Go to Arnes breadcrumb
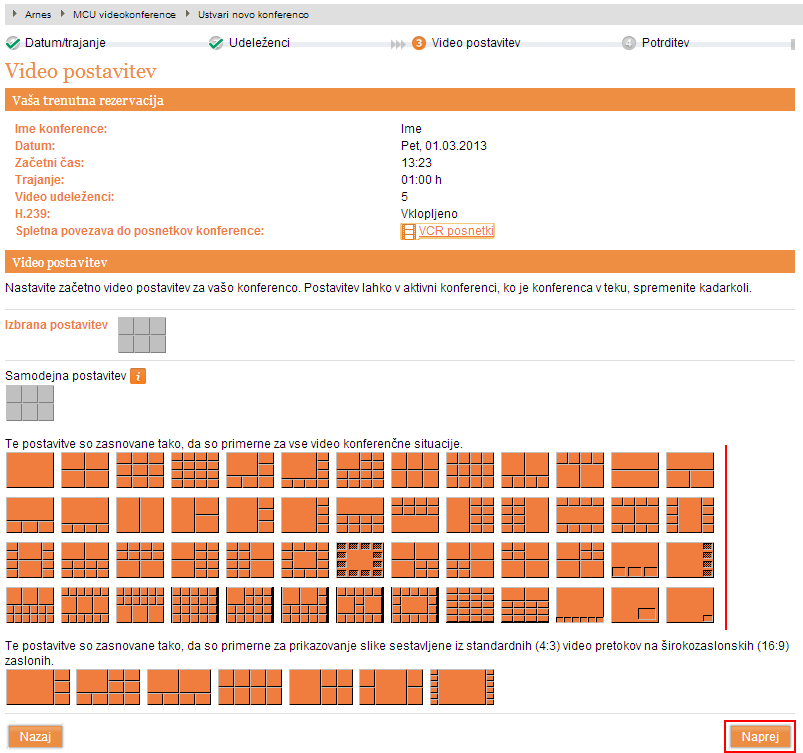The image size is (803, 753). [x=38, y=15]
